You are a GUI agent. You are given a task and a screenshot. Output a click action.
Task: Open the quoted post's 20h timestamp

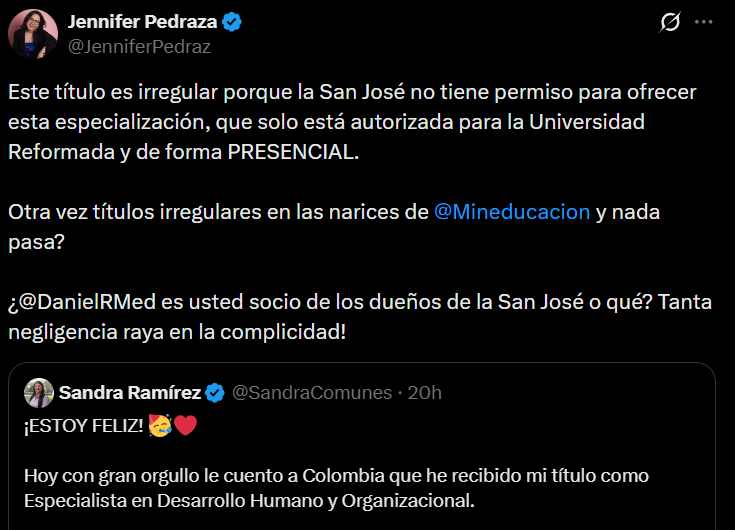tap(425, 392)
